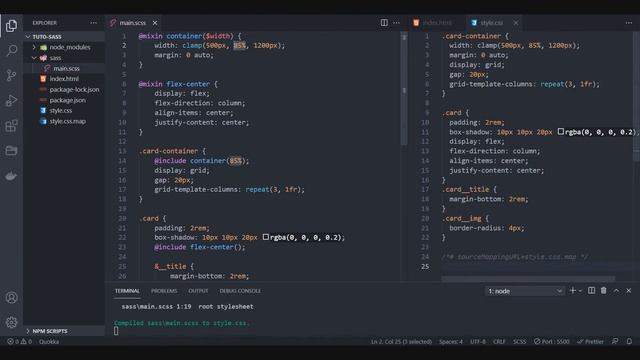
Task: Change Spaces: 4 indentation setting
Action: (x=451, y=342)
